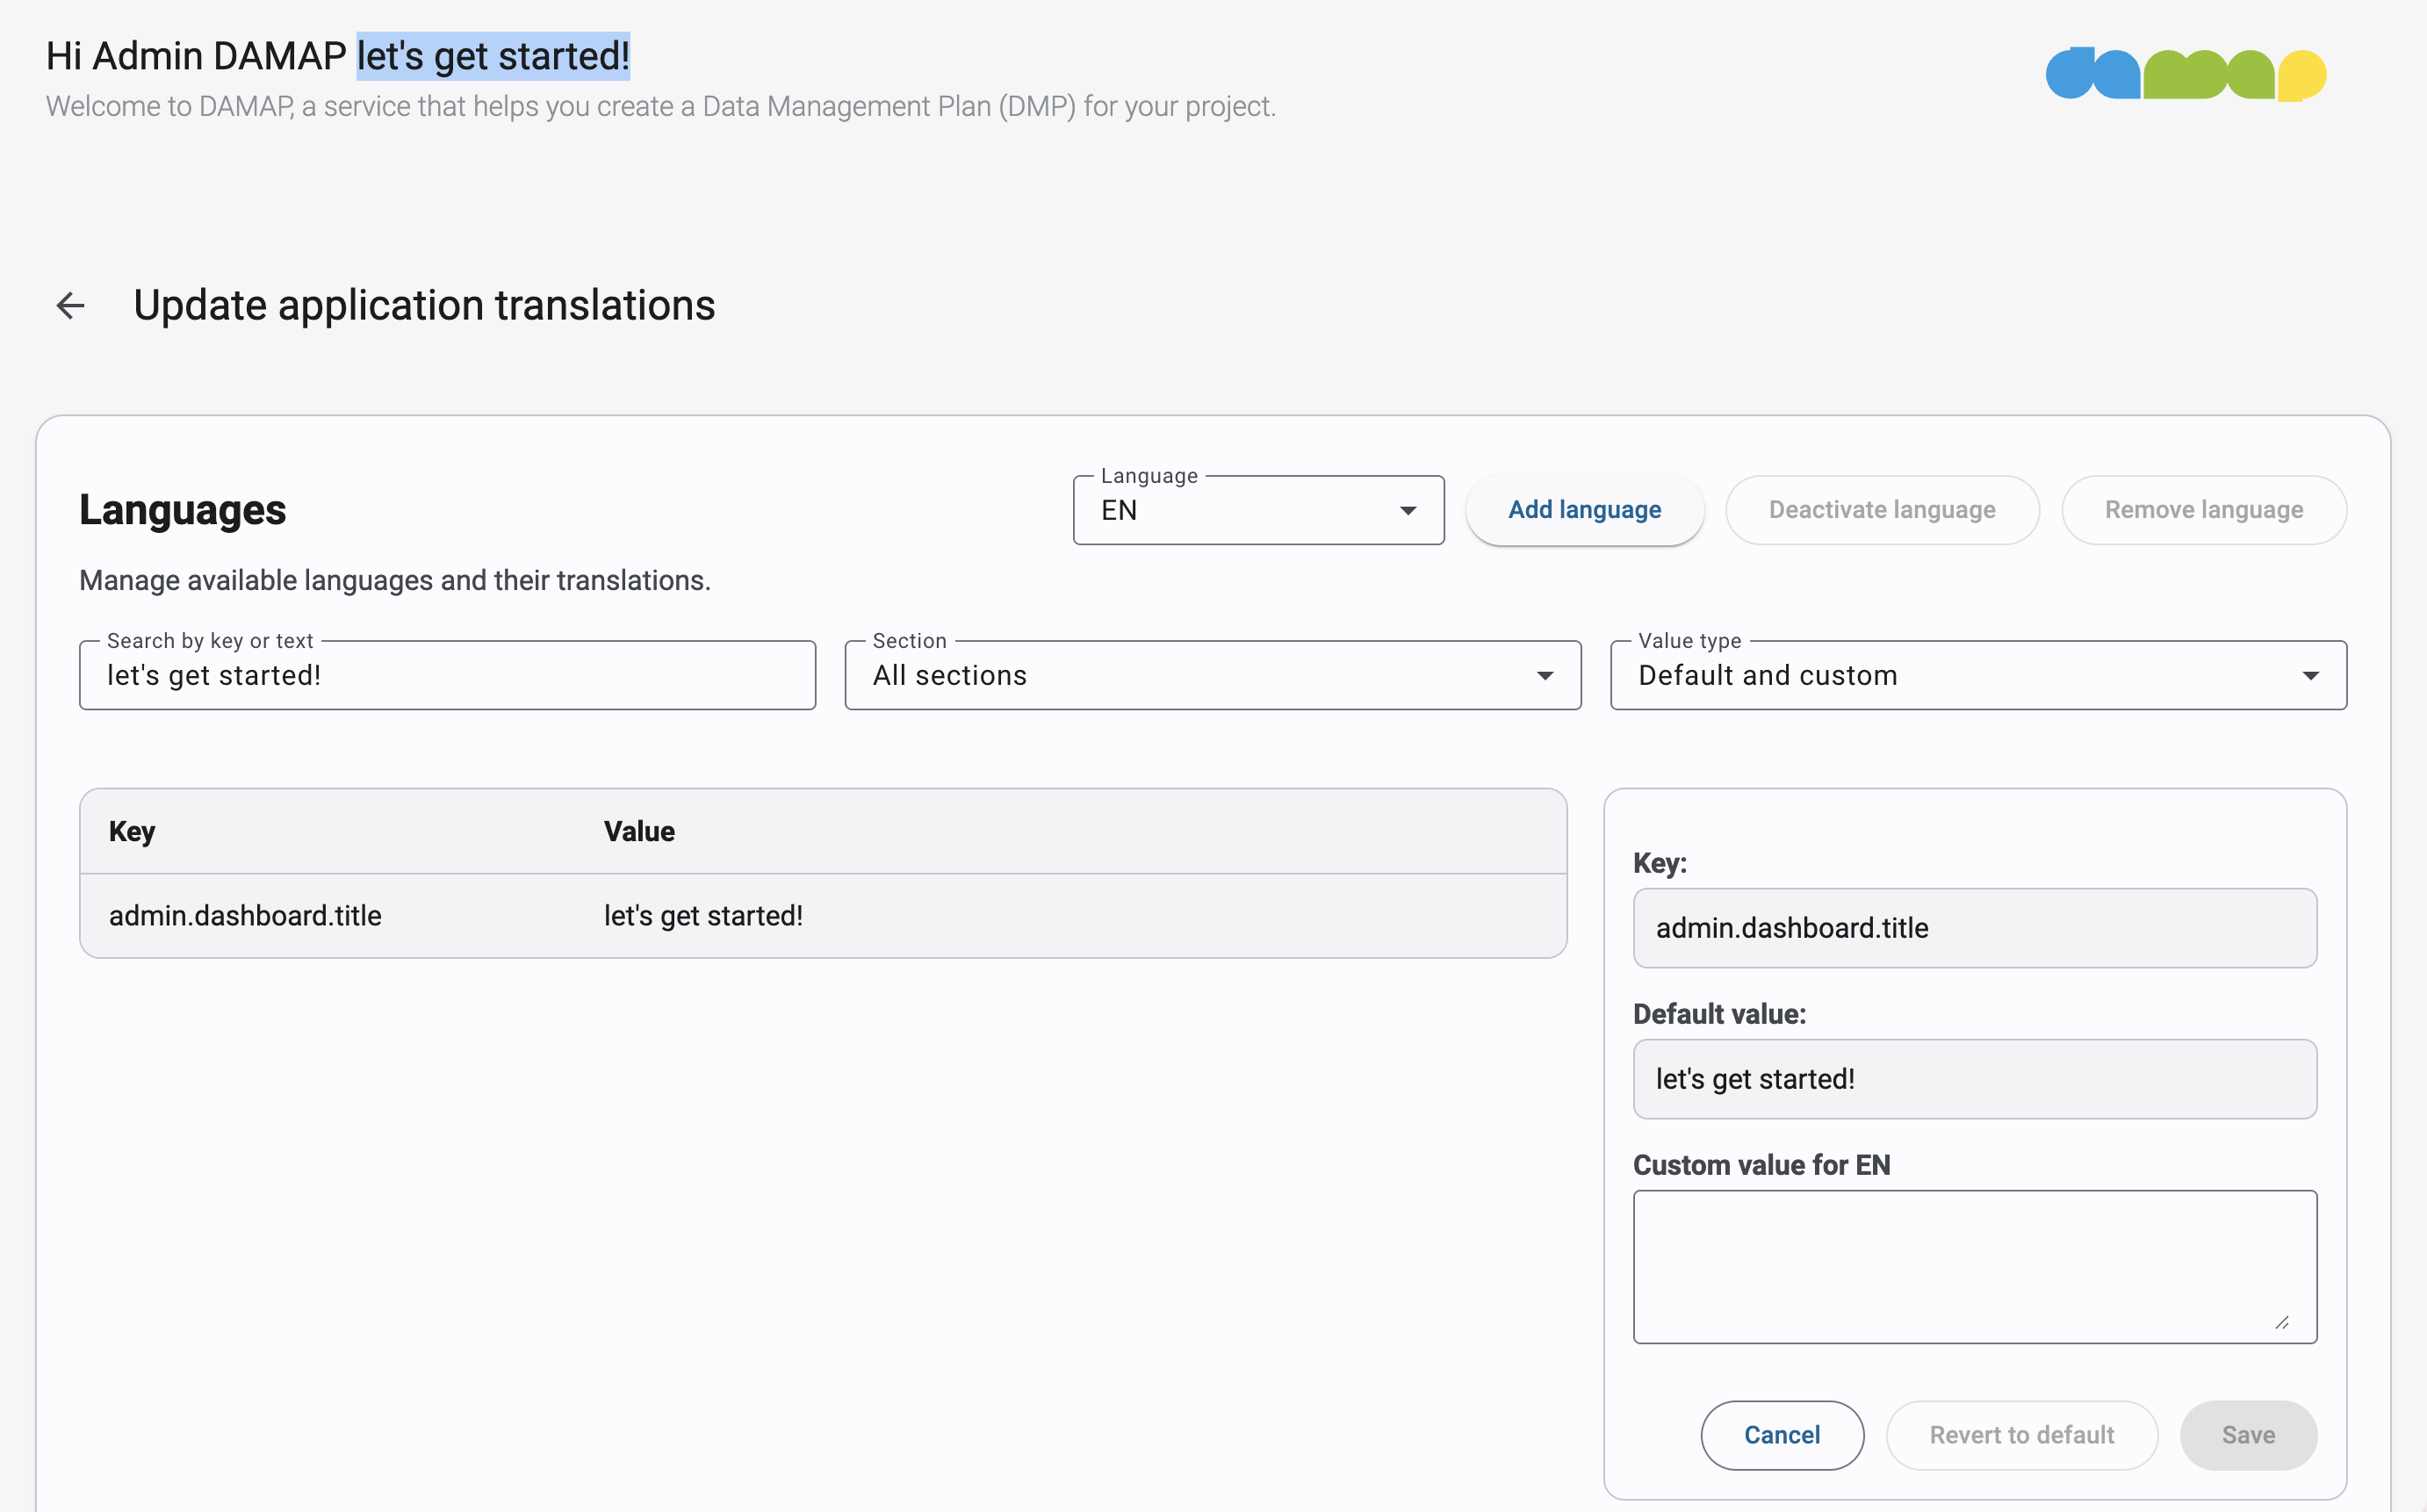
Task: Open the Value type dropdown
Action: tap(1978, 676)
